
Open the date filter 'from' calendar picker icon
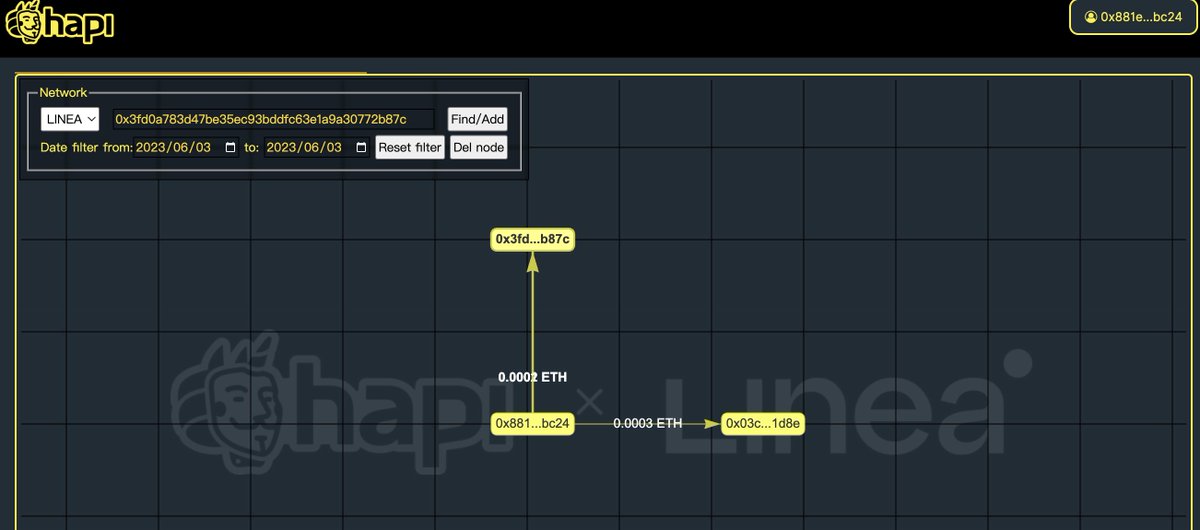tap(231, 147)
